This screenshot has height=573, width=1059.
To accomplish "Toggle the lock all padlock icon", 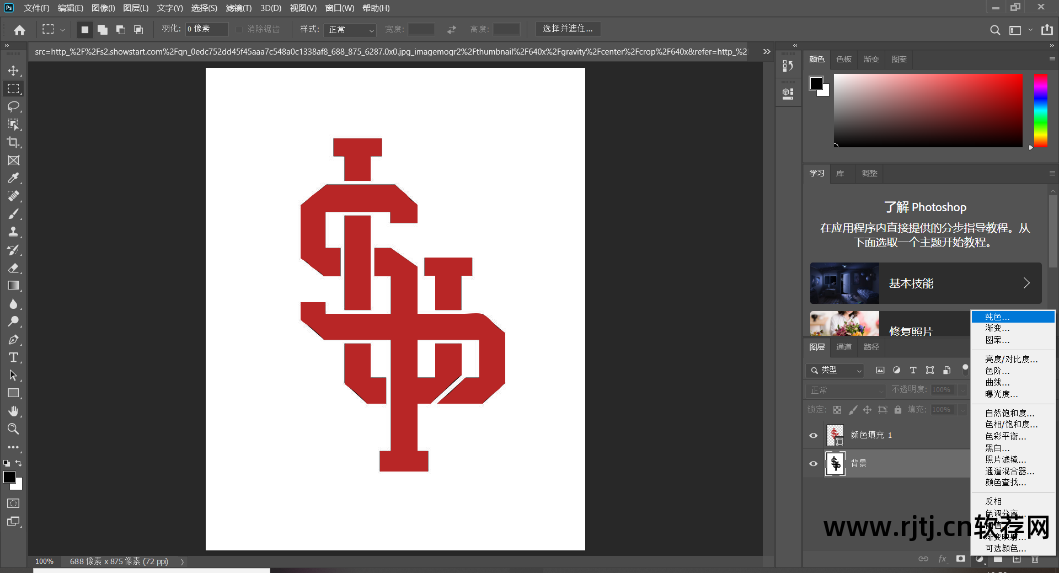I will (x=898, y=409).
